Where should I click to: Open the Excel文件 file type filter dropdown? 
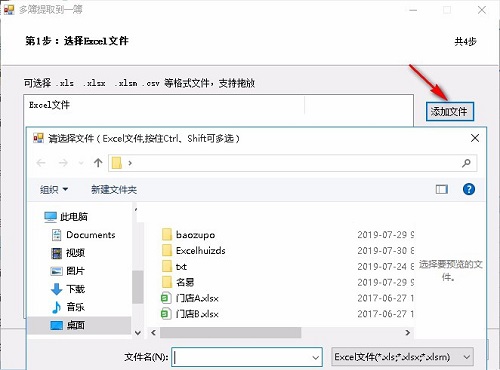click(402, 357)
